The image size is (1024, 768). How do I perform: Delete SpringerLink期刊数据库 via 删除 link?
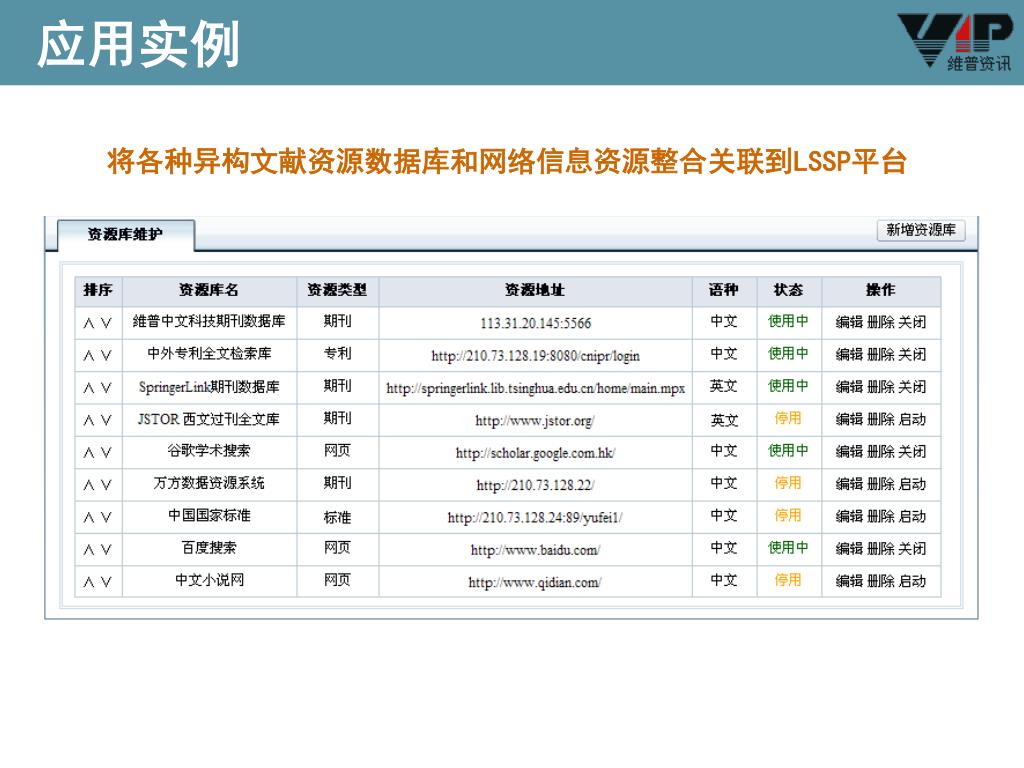click(x=881, y=387)
